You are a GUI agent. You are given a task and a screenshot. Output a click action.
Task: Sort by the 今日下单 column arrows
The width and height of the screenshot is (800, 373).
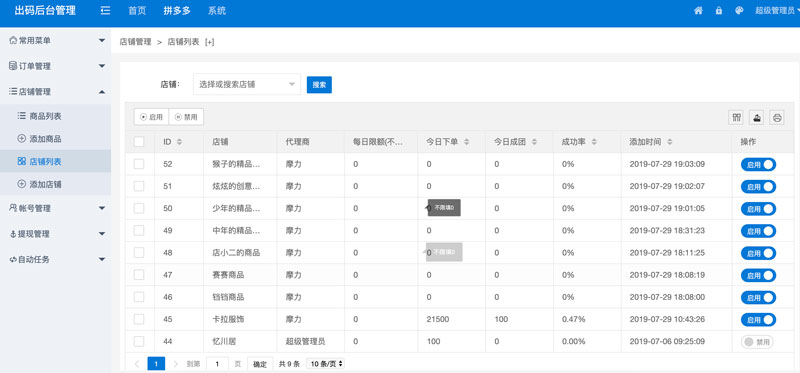466,142
